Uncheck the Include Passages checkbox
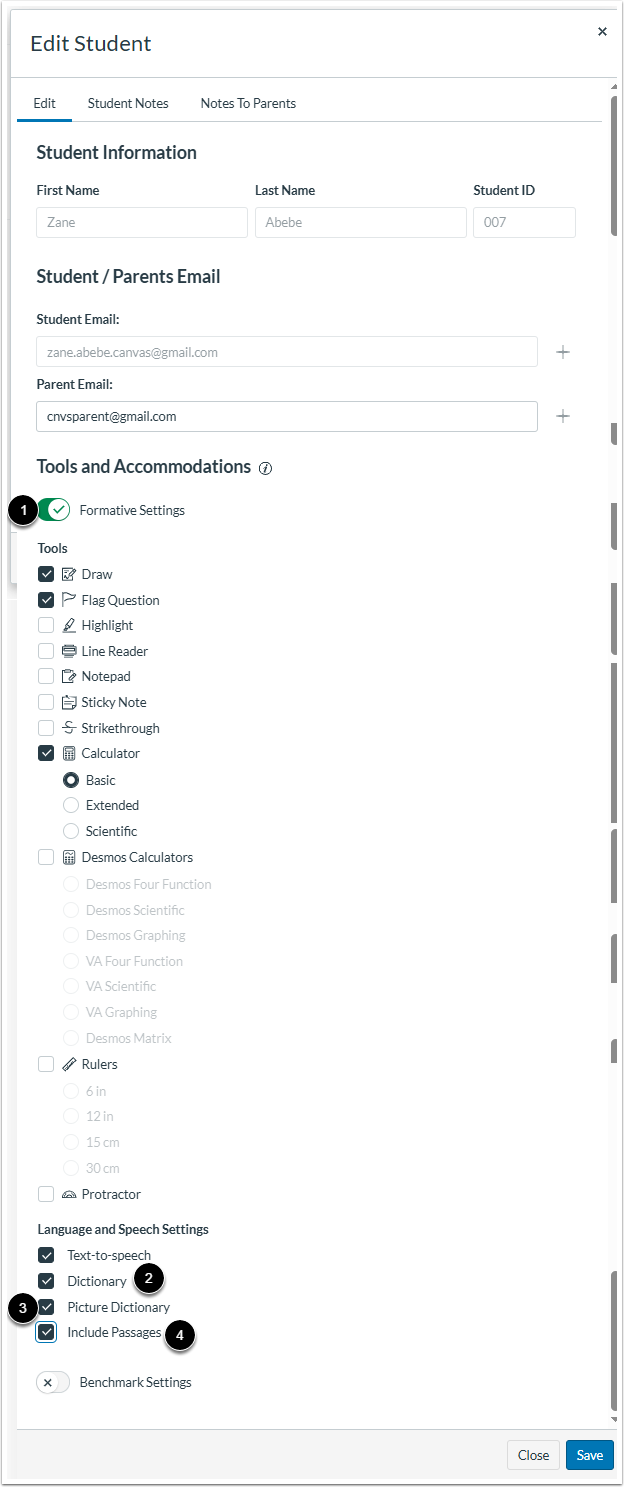624x1487 pixels. [x=45, y=1332]
